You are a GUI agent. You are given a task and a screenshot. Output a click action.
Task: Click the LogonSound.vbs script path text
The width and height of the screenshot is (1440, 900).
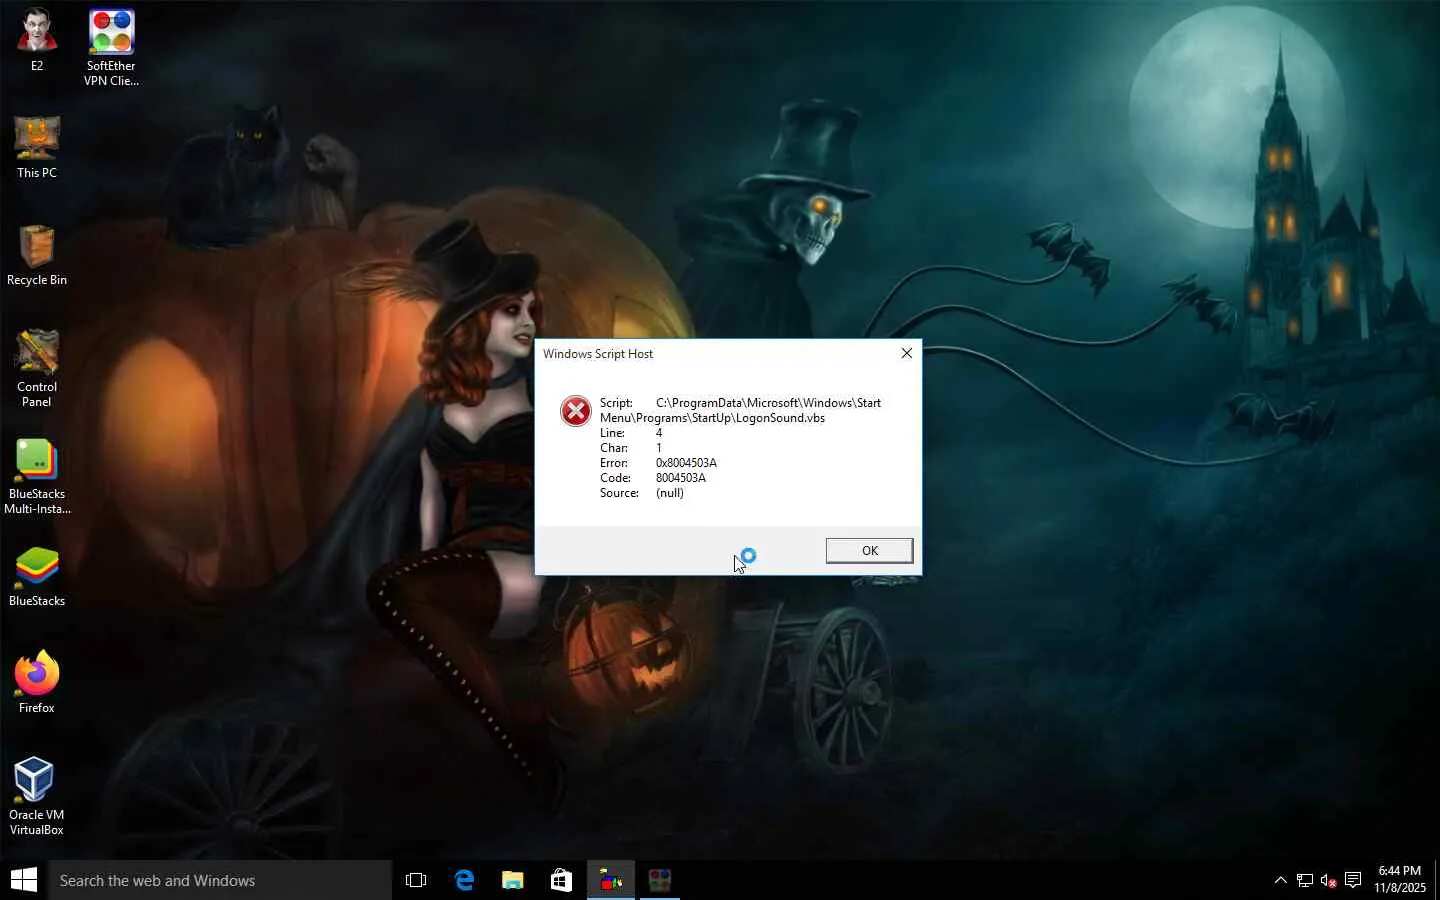[740, 410]
